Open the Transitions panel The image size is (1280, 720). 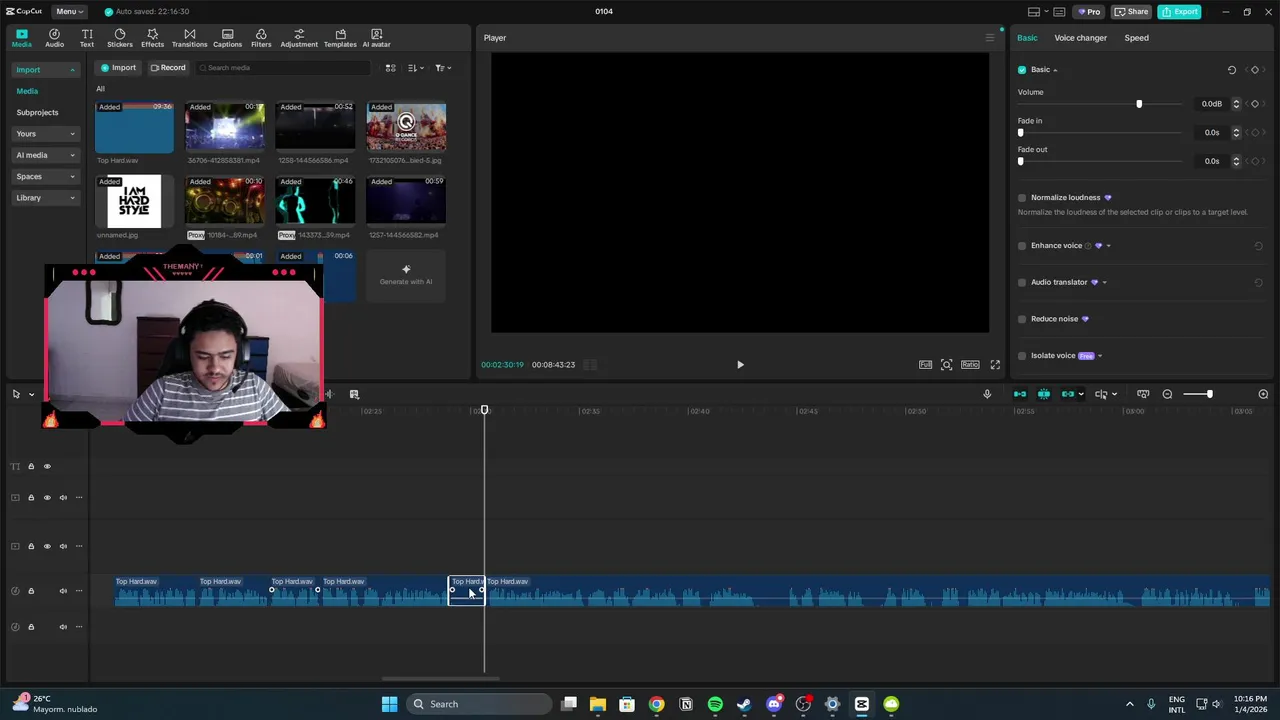coord(189,38)
